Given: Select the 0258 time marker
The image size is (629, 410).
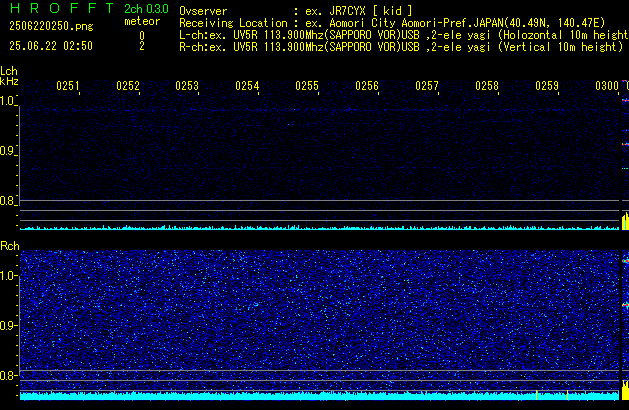Looking at the screenshot, I should [487, 86].
